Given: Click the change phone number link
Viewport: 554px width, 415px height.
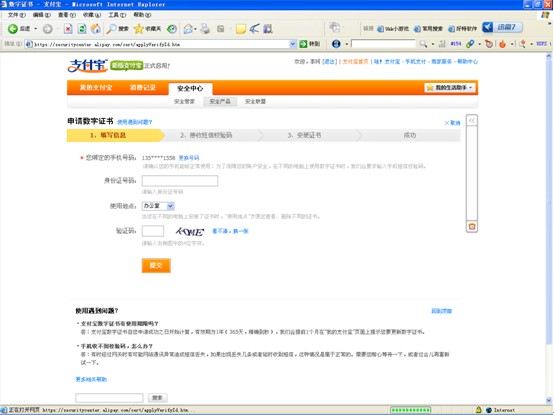Looking at the screenshot, I should click(189, 158).
